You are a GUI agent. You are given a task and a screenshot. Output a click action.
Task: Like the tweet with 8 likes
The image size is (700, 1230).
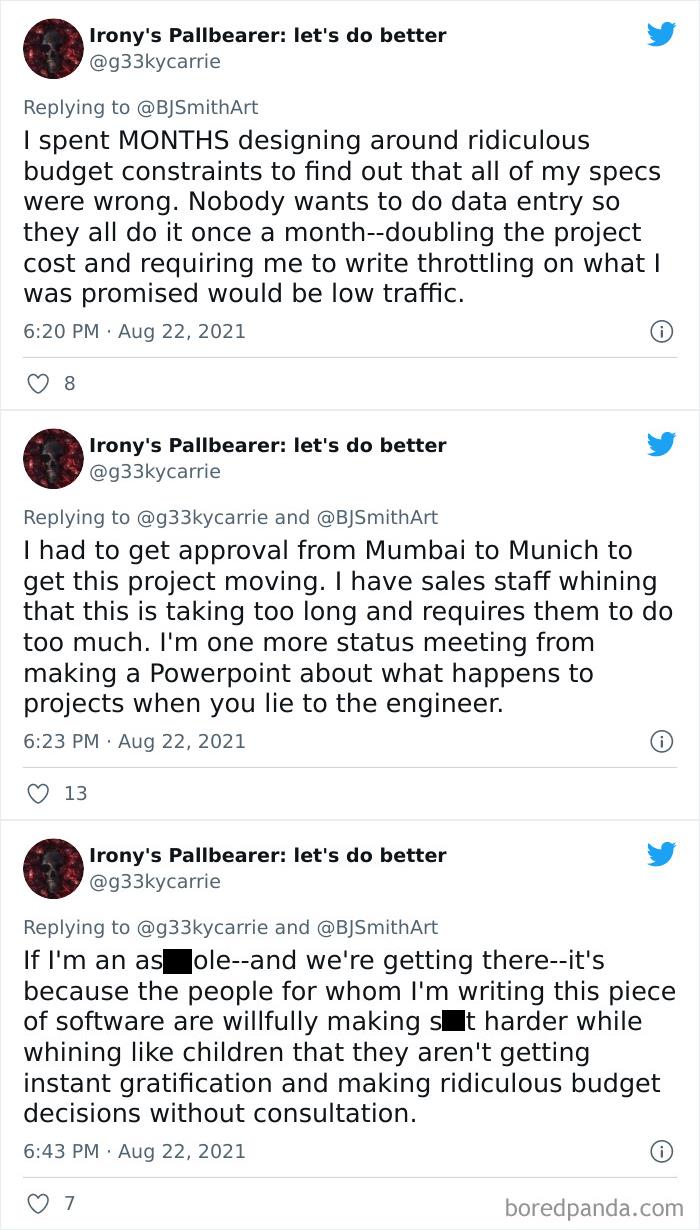(x=38, y=383)
